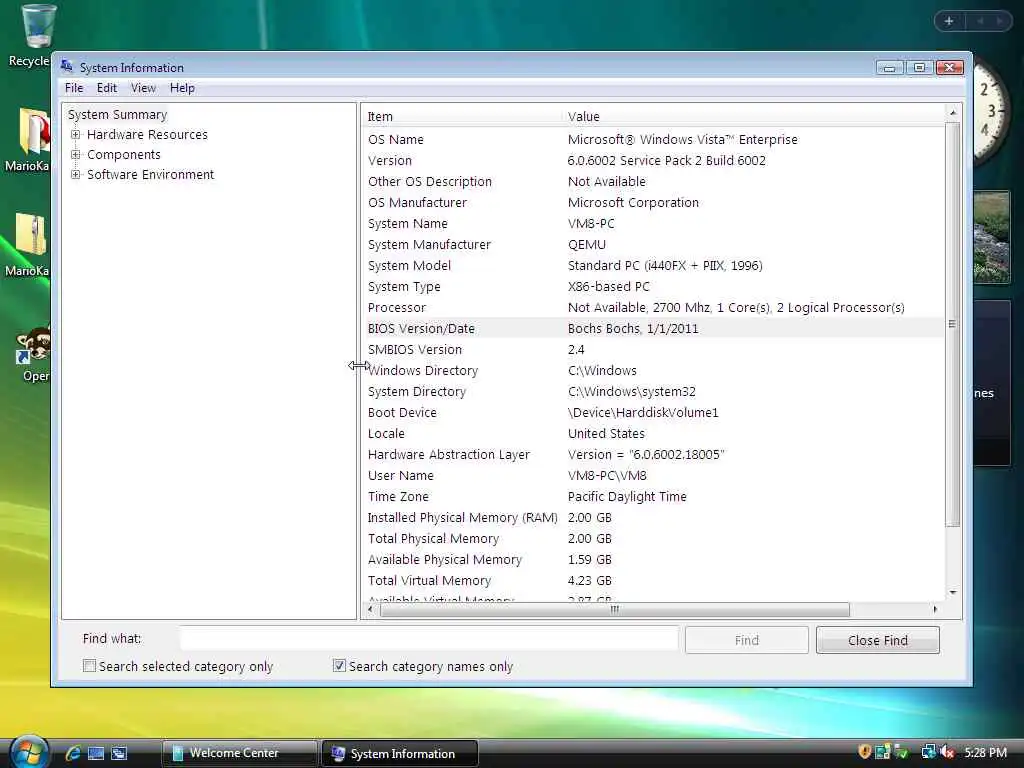Open the Help menu
Image resolution: width=1024 pixels, height=768 pixels.
tap(182, 88)
